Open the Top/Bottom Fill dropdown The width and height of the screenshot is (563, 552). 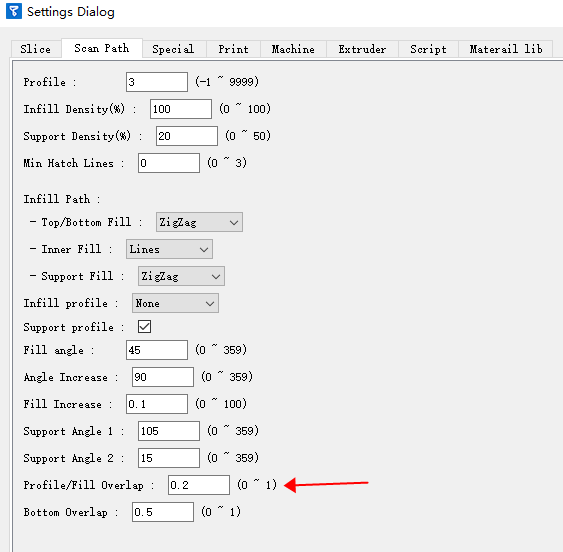tap(199, 222)
